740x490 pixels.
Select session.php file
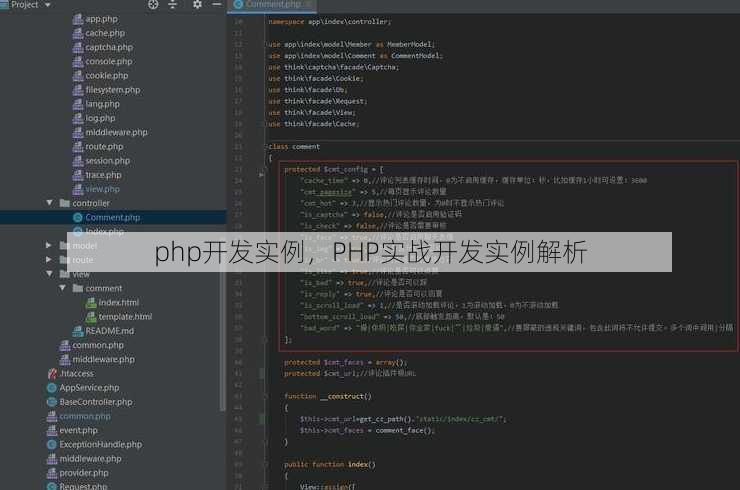(x=108, y=161)
